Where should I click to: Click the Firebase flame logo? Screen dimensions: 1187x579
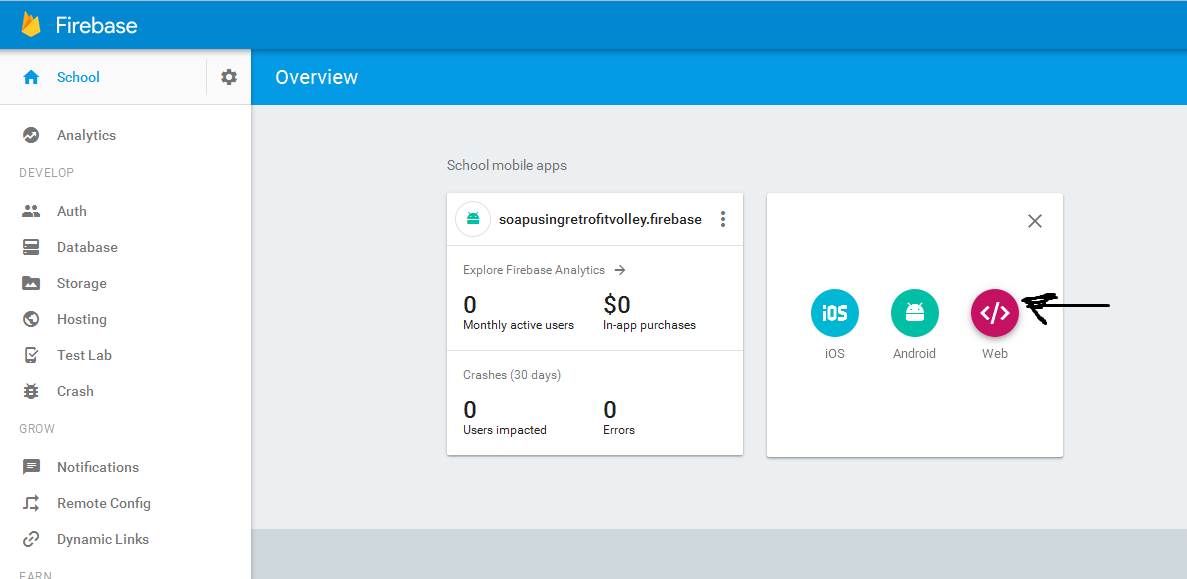pyautogui.click(x=31, y=25)
